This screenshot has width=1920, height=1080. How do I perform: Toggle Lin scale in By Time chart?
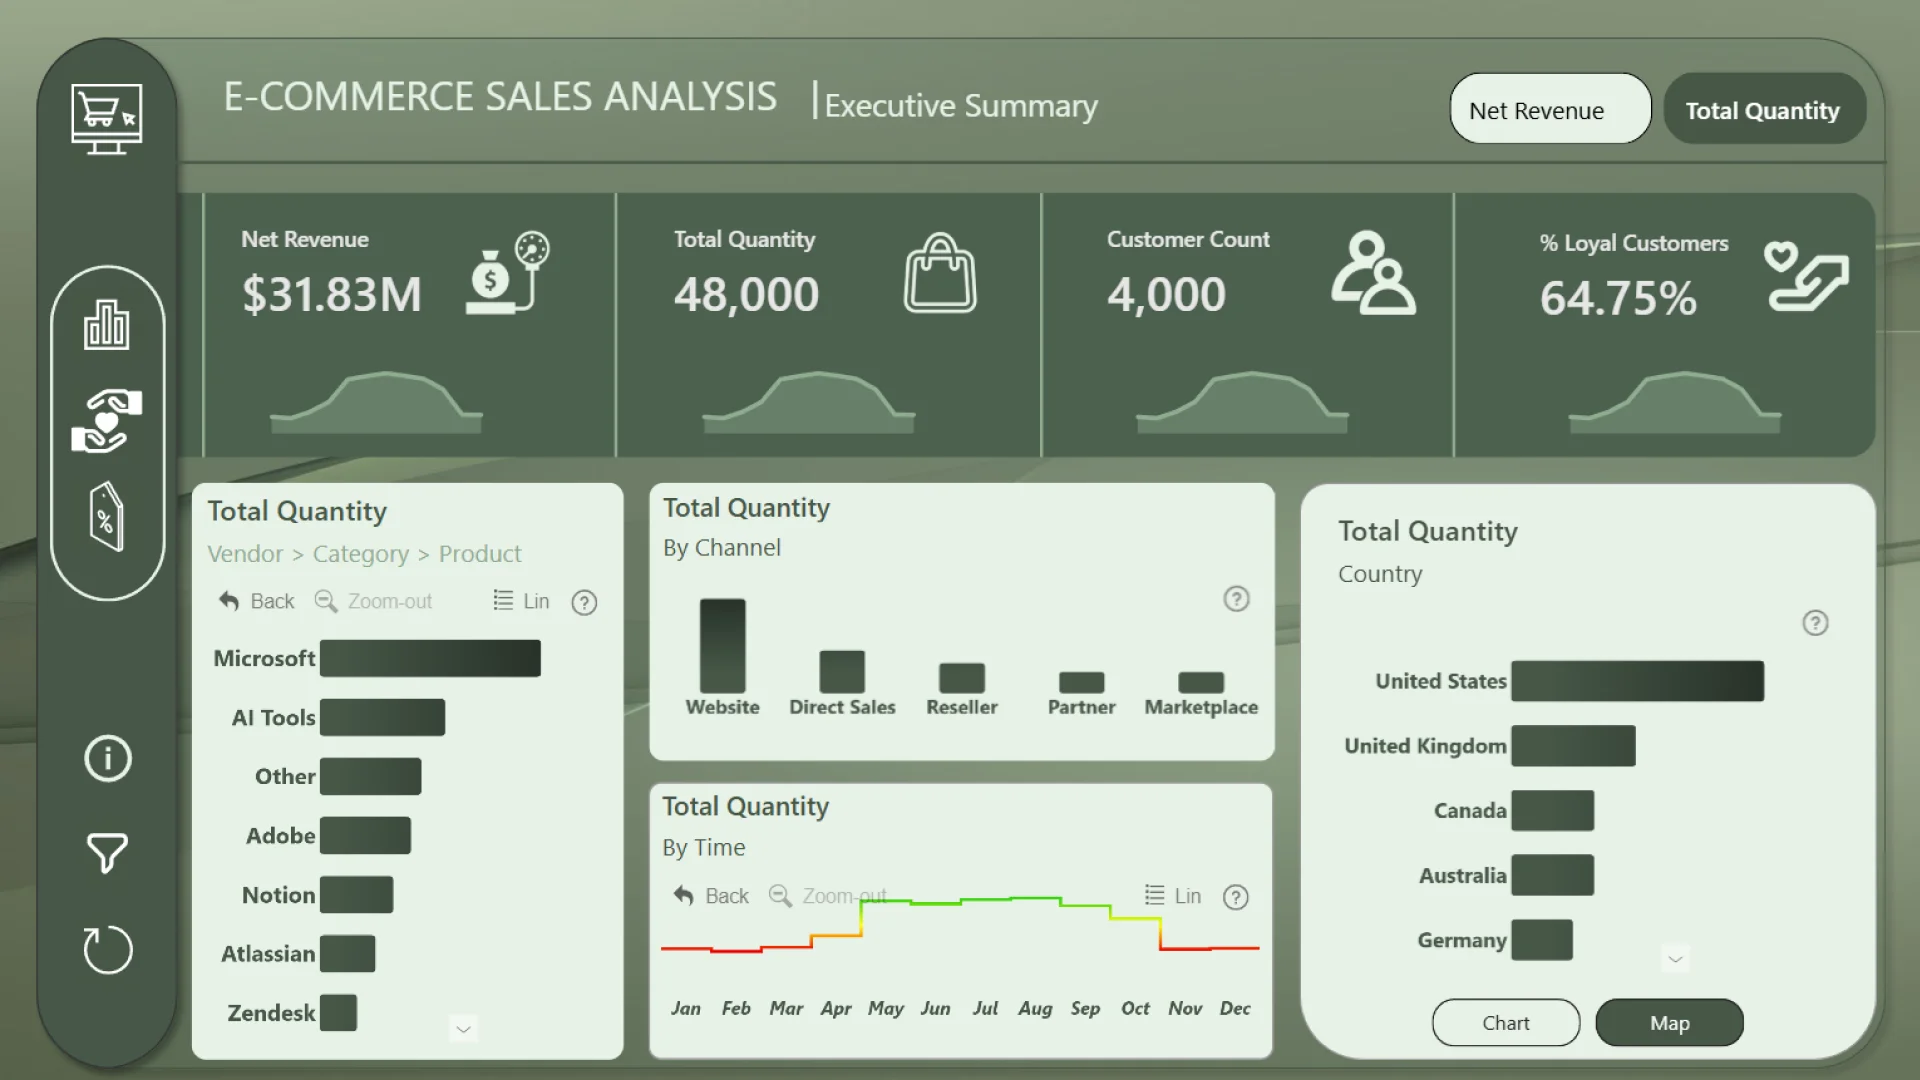pos(1173,896)
